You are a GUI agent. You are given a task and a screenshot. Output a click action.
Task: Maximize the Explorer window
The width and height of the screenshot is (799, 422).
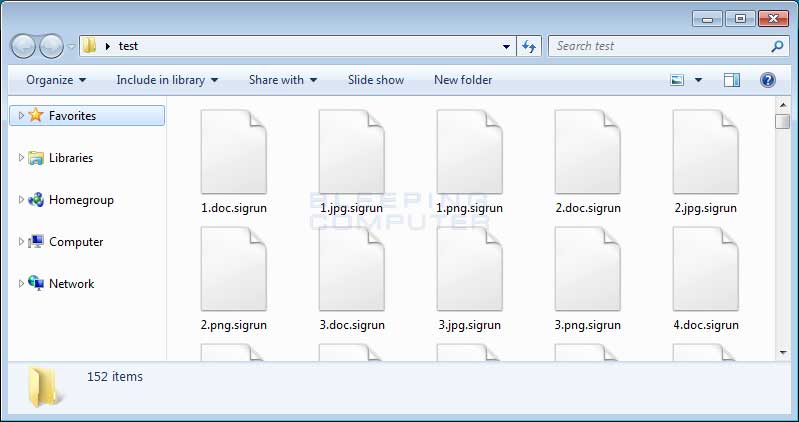[x=740, y=19]
